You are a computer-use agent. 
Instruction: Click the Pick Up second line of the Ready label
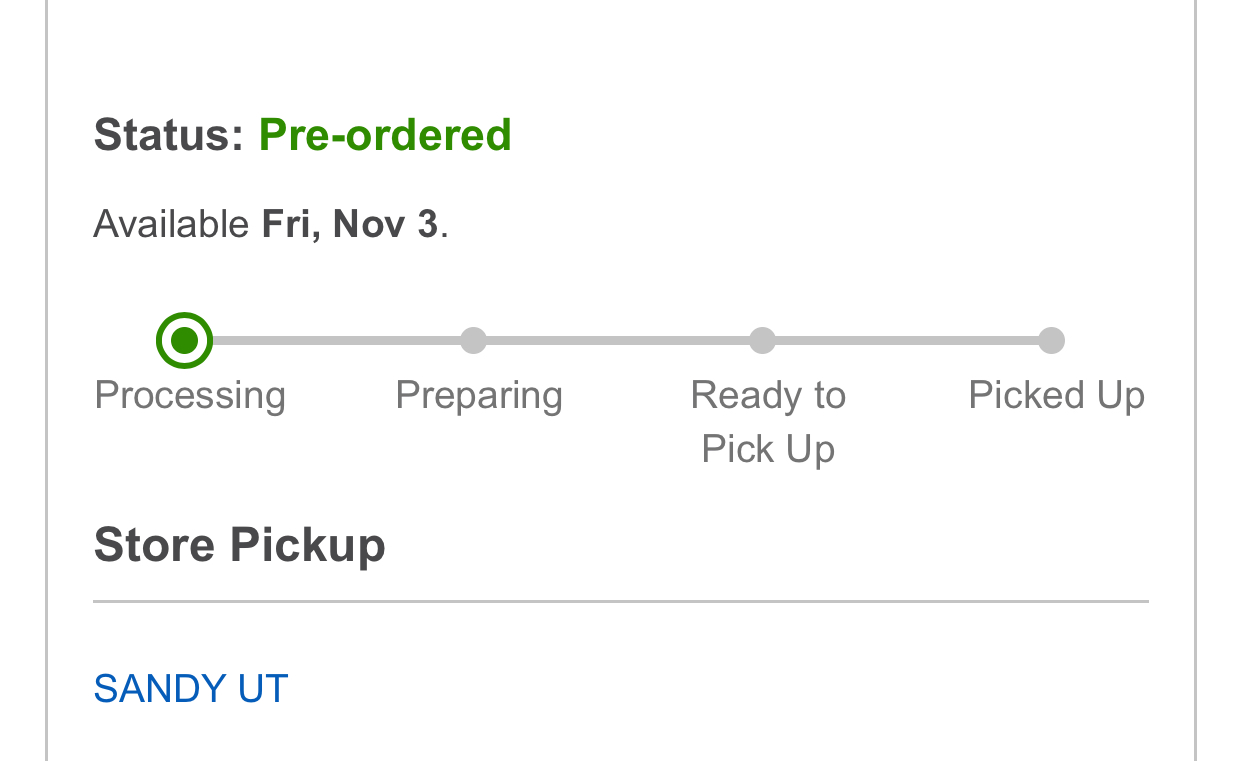point(768,449)
